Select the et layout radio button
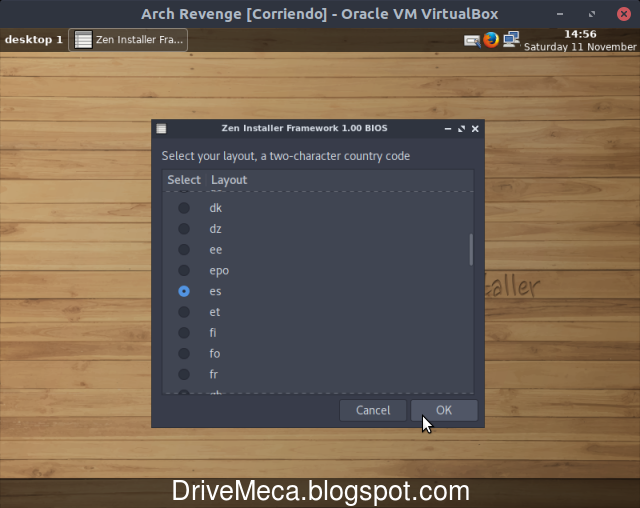Image resolution: width=640 pixels, height=508 pixels. 184,312
